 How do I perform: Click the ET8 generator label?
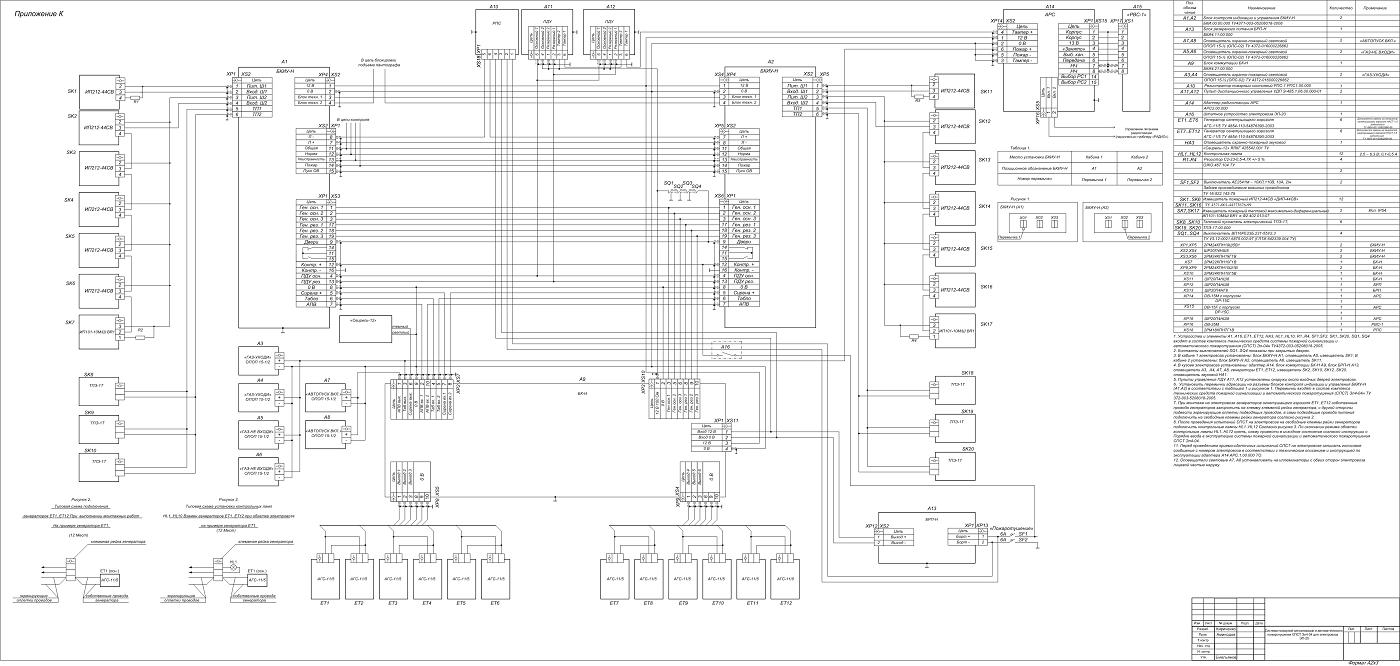coord(648,604)
